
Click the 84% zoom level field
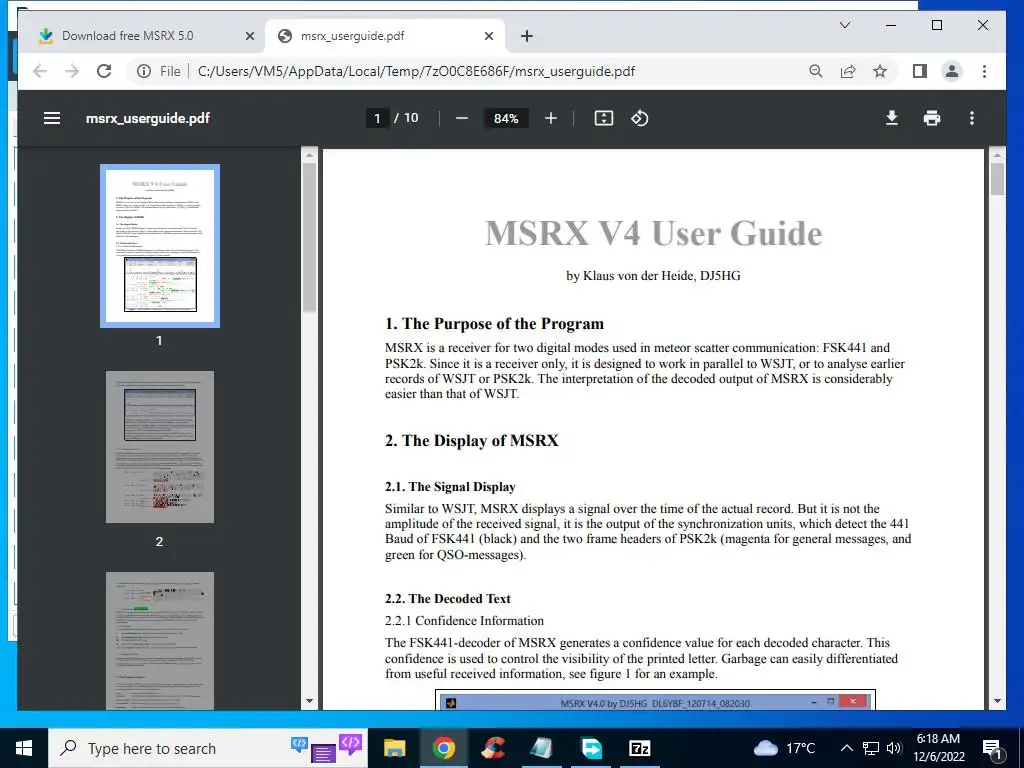(x=506, y=118)
